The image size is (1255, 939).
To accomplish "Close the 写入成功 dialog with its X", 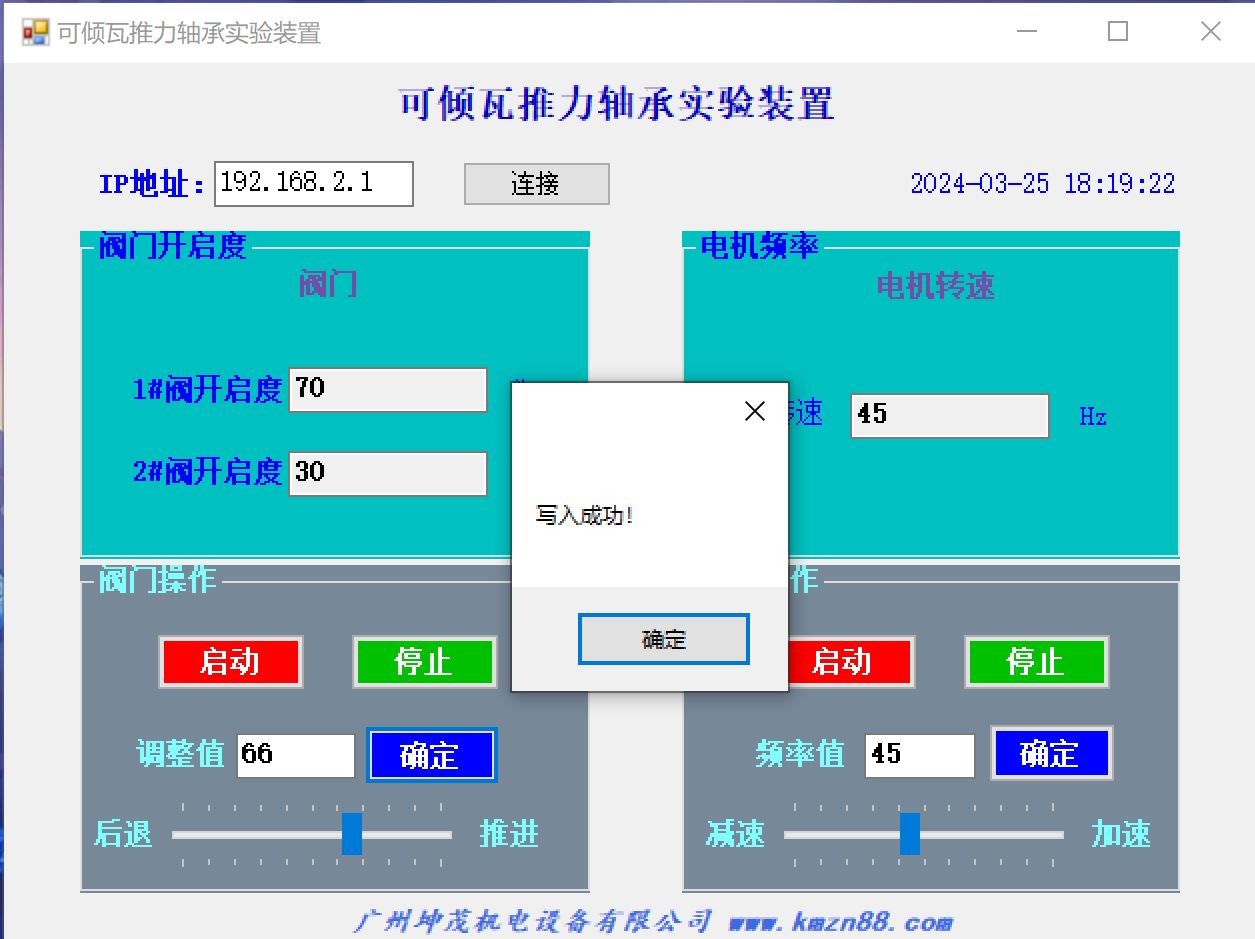I will [755, 411].
